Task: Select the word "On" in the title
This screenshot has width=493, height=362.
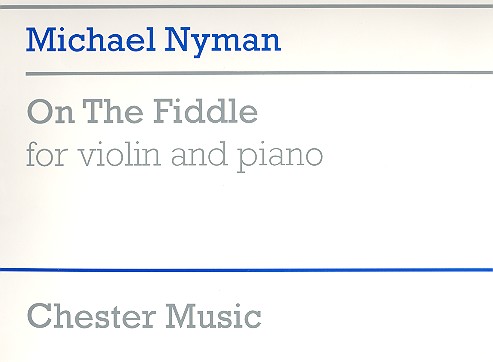Action: [50, 112]
